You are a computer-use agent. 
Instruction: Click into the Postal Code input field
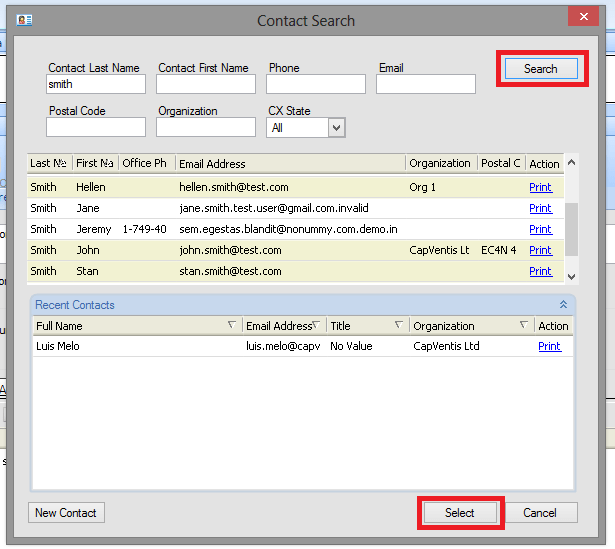96,128
